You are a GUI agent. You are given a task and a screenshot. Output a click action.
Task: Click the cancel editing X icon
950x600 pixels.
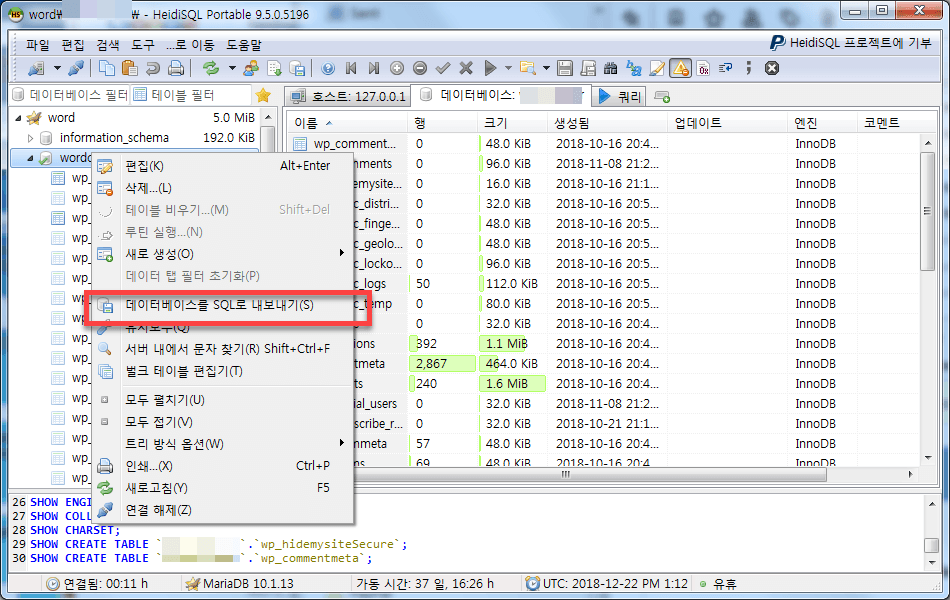pyautogui.click(x=466, y=68)
